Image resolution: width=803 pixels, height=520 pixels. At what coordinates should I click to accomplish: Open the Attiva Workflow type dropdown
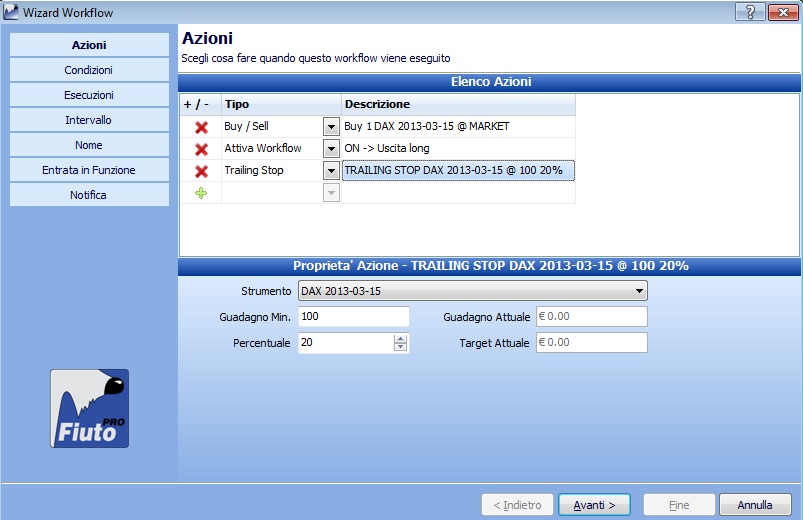click(x=331, y=149)
